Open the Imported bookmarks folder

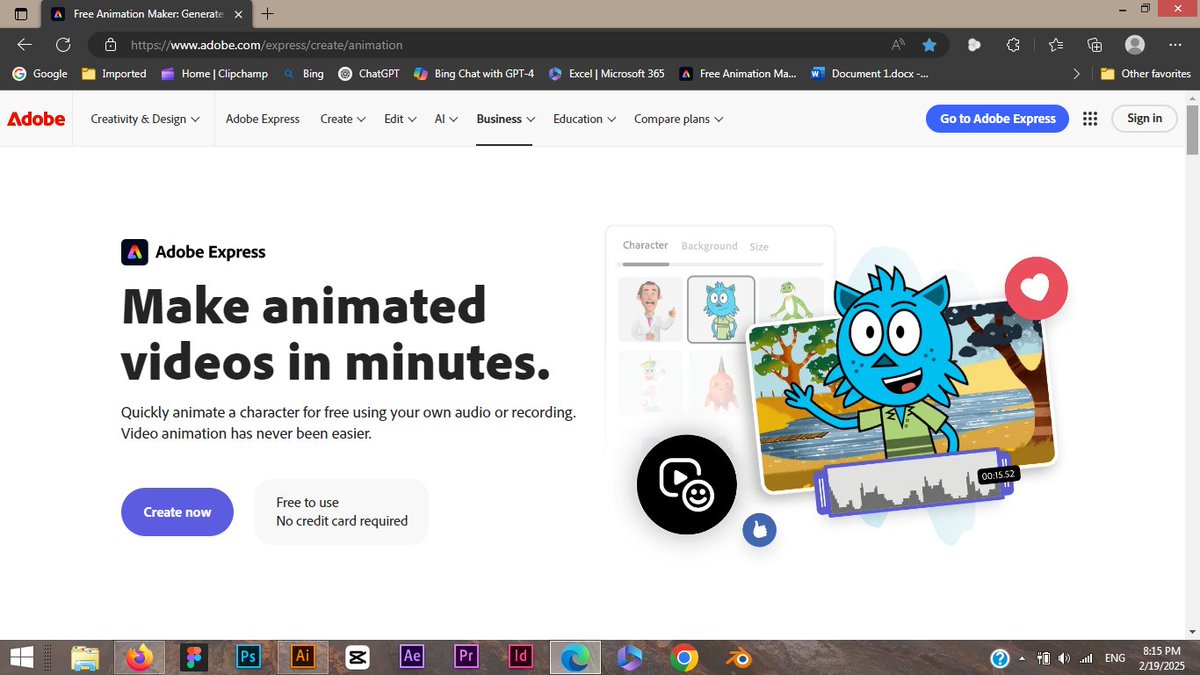click(x=114, y=73)
